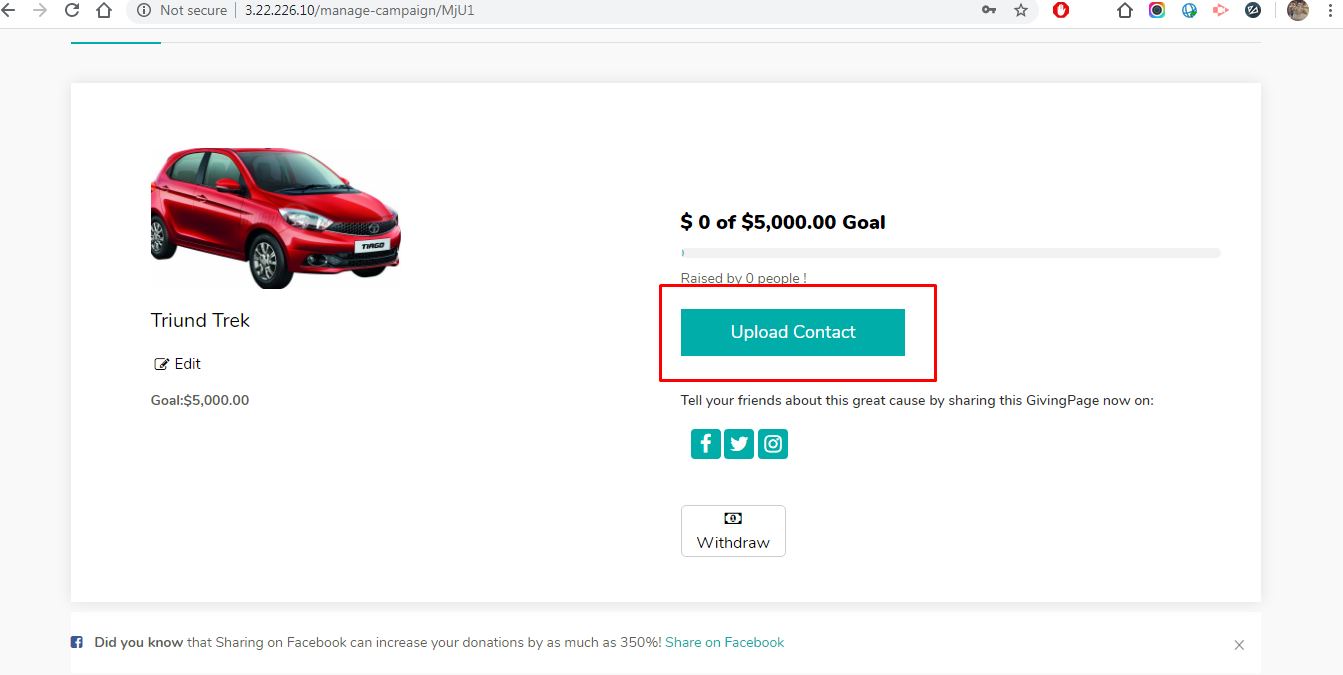
Task: Share campaign on Twitter icon
Action: [x=739, y=444]
